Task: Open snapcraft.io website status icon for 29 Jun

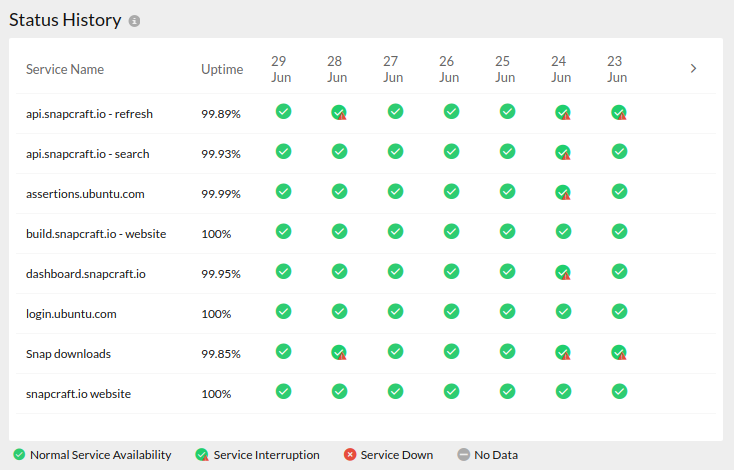Action: [283, 391]
